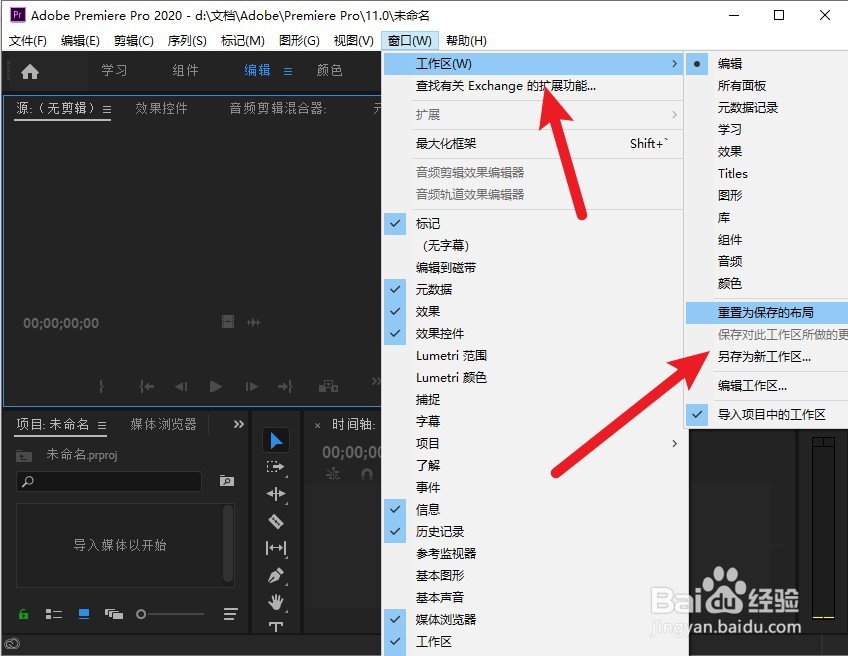Open 媒体浏览器 panel tab
Screen dimensions: 848x656
(163, 425)
